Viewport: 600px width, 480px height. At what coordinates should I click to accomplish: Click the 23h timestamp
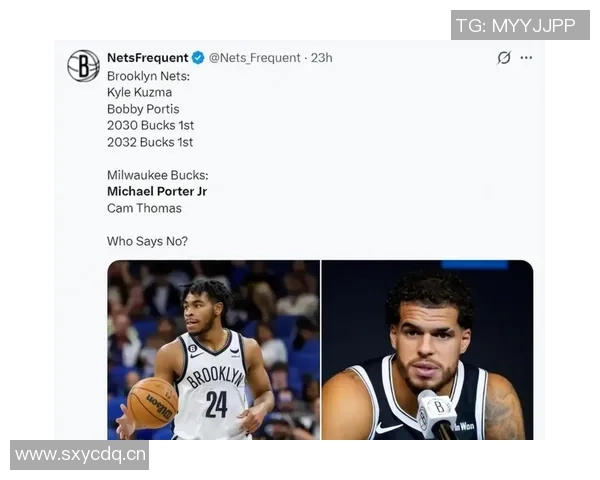coord(321,58)
